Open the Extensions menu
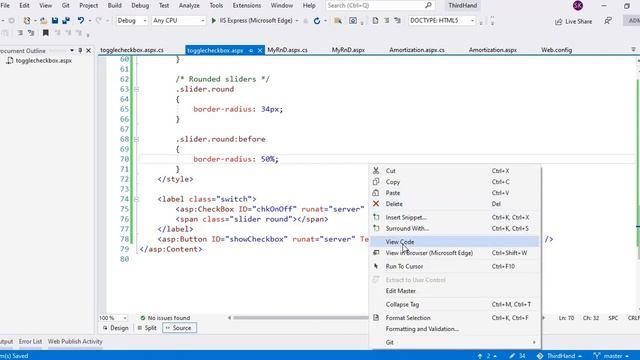The height and width of the screenshot is (360, 640). [247, 5]
